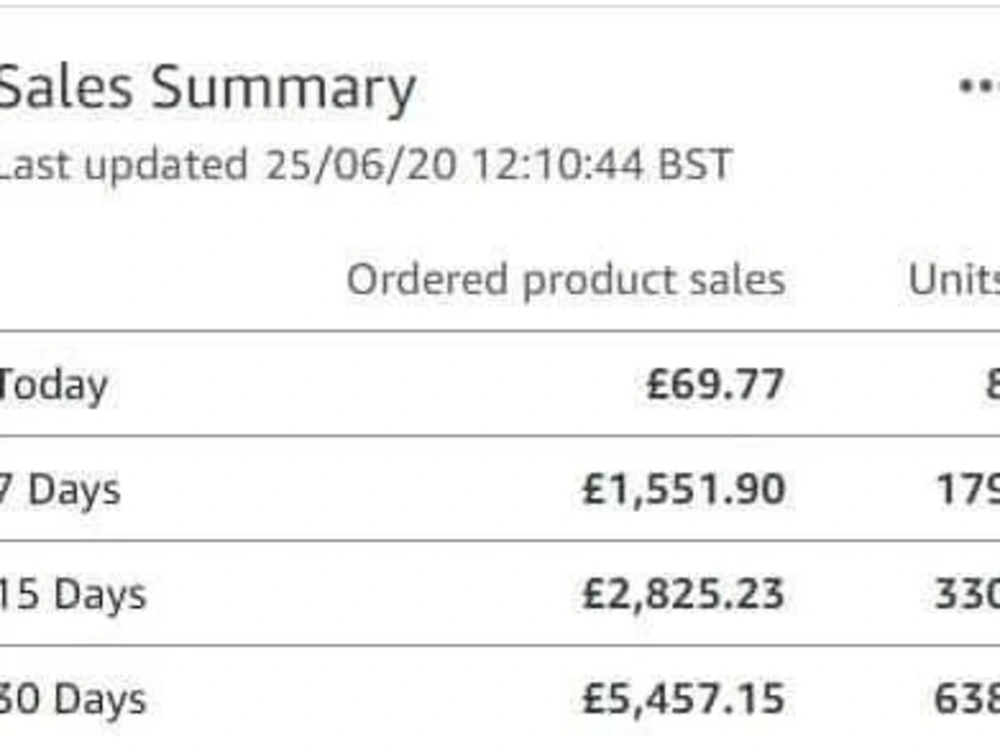Select the Last updated timestamp text

[365, 165]
